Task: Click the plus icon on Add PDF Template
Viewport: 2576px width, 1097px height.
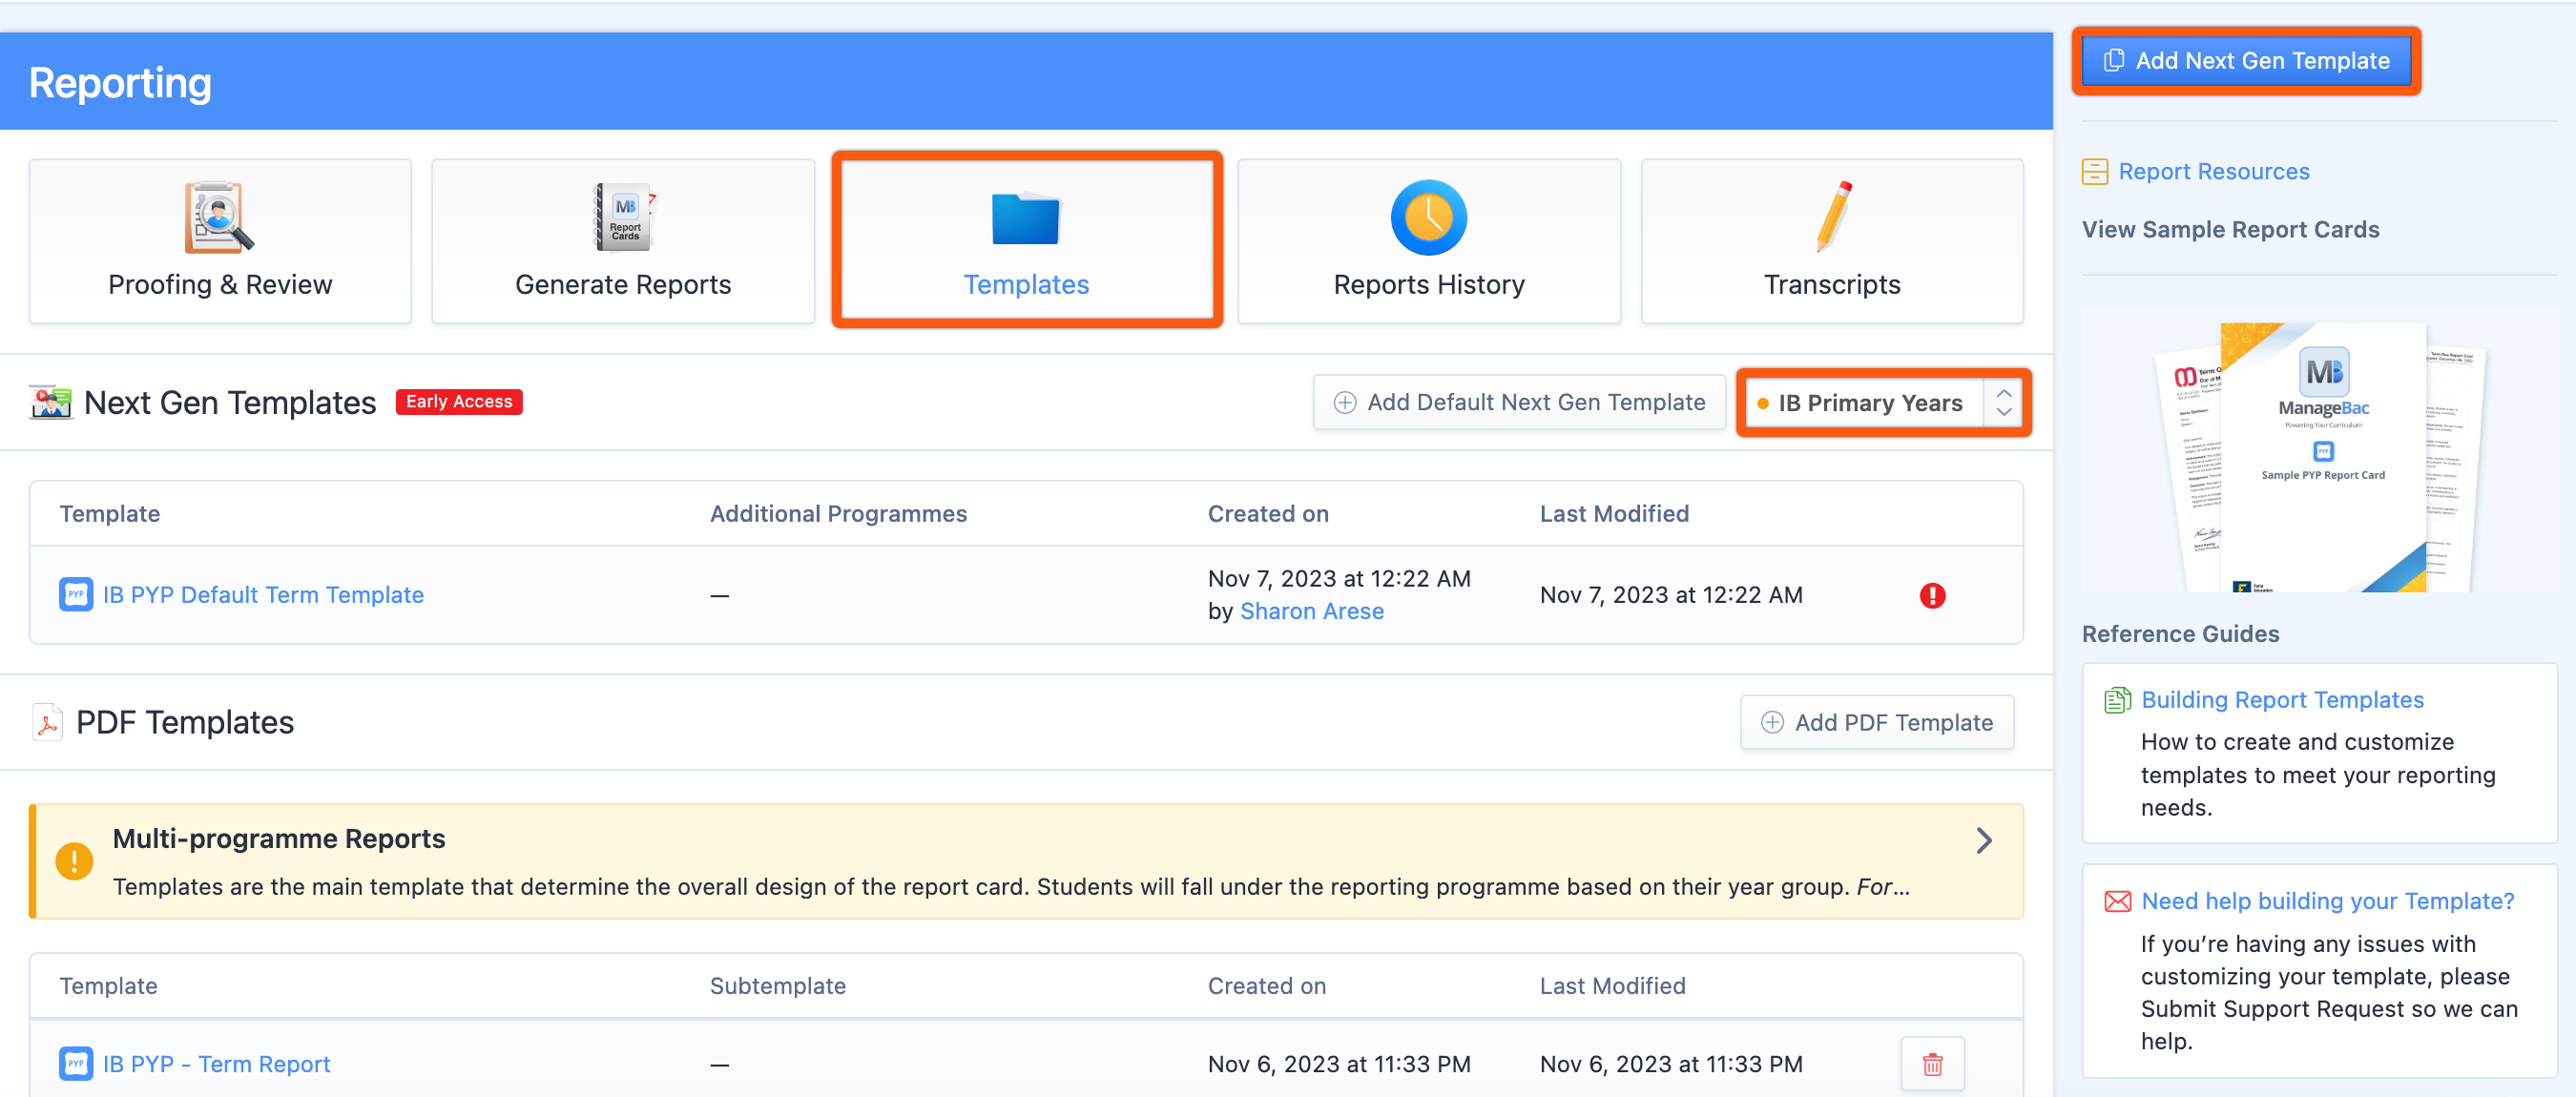Action: 1772,722
